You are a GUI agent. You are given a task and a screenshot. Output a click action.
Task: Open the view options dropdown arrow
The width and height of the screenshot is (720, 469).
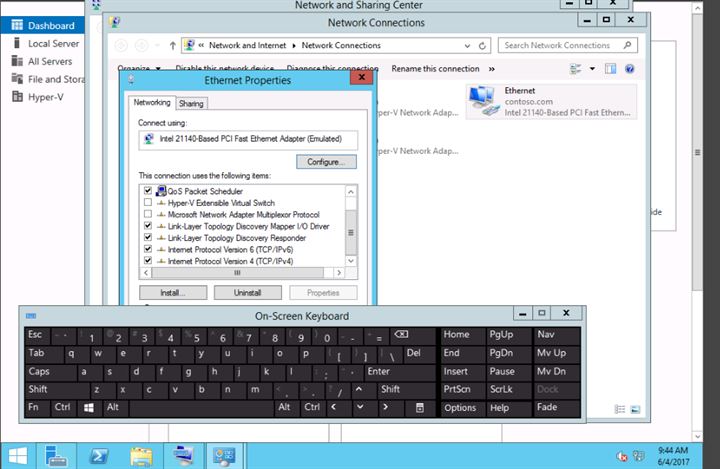(x=592, y=69)
